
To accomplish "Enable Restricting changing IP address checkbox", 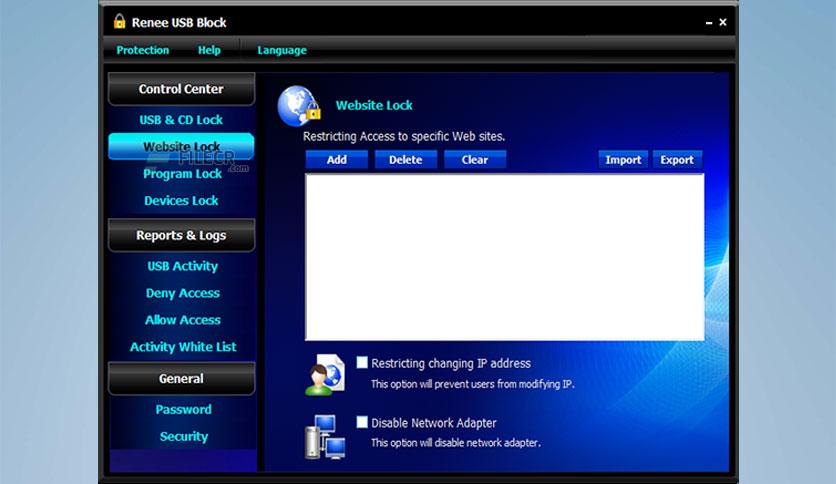I will [362, 362].
